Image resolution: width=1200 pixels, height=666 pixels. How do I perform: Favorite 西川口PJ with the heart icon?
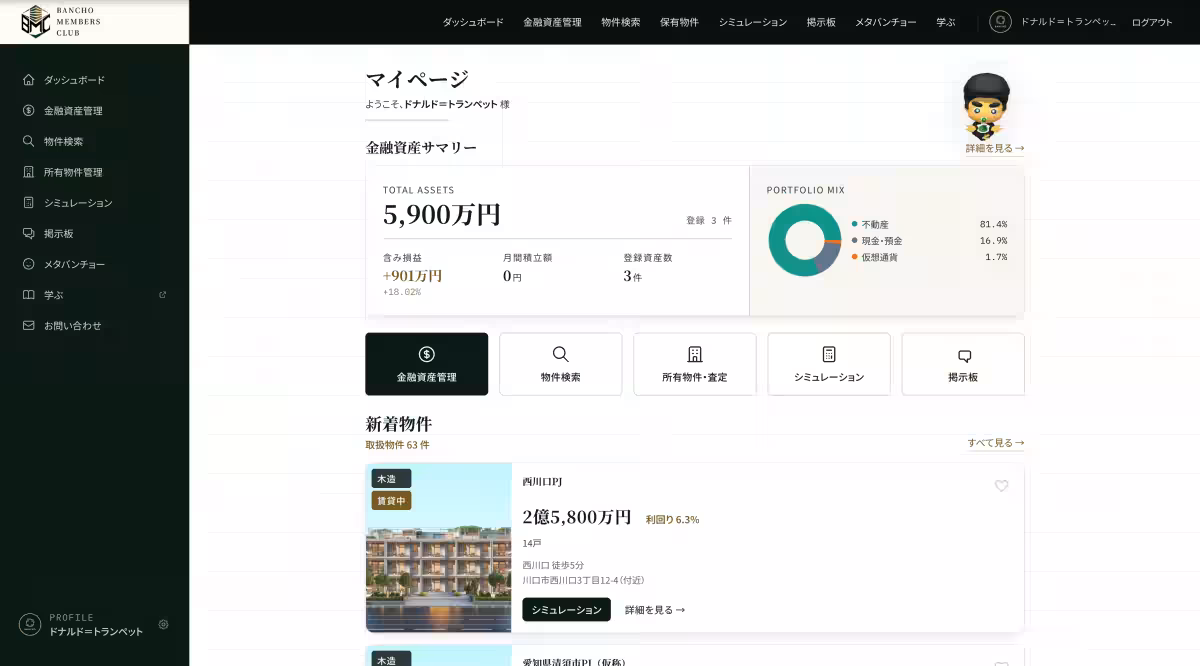(x=1001, y=486)
